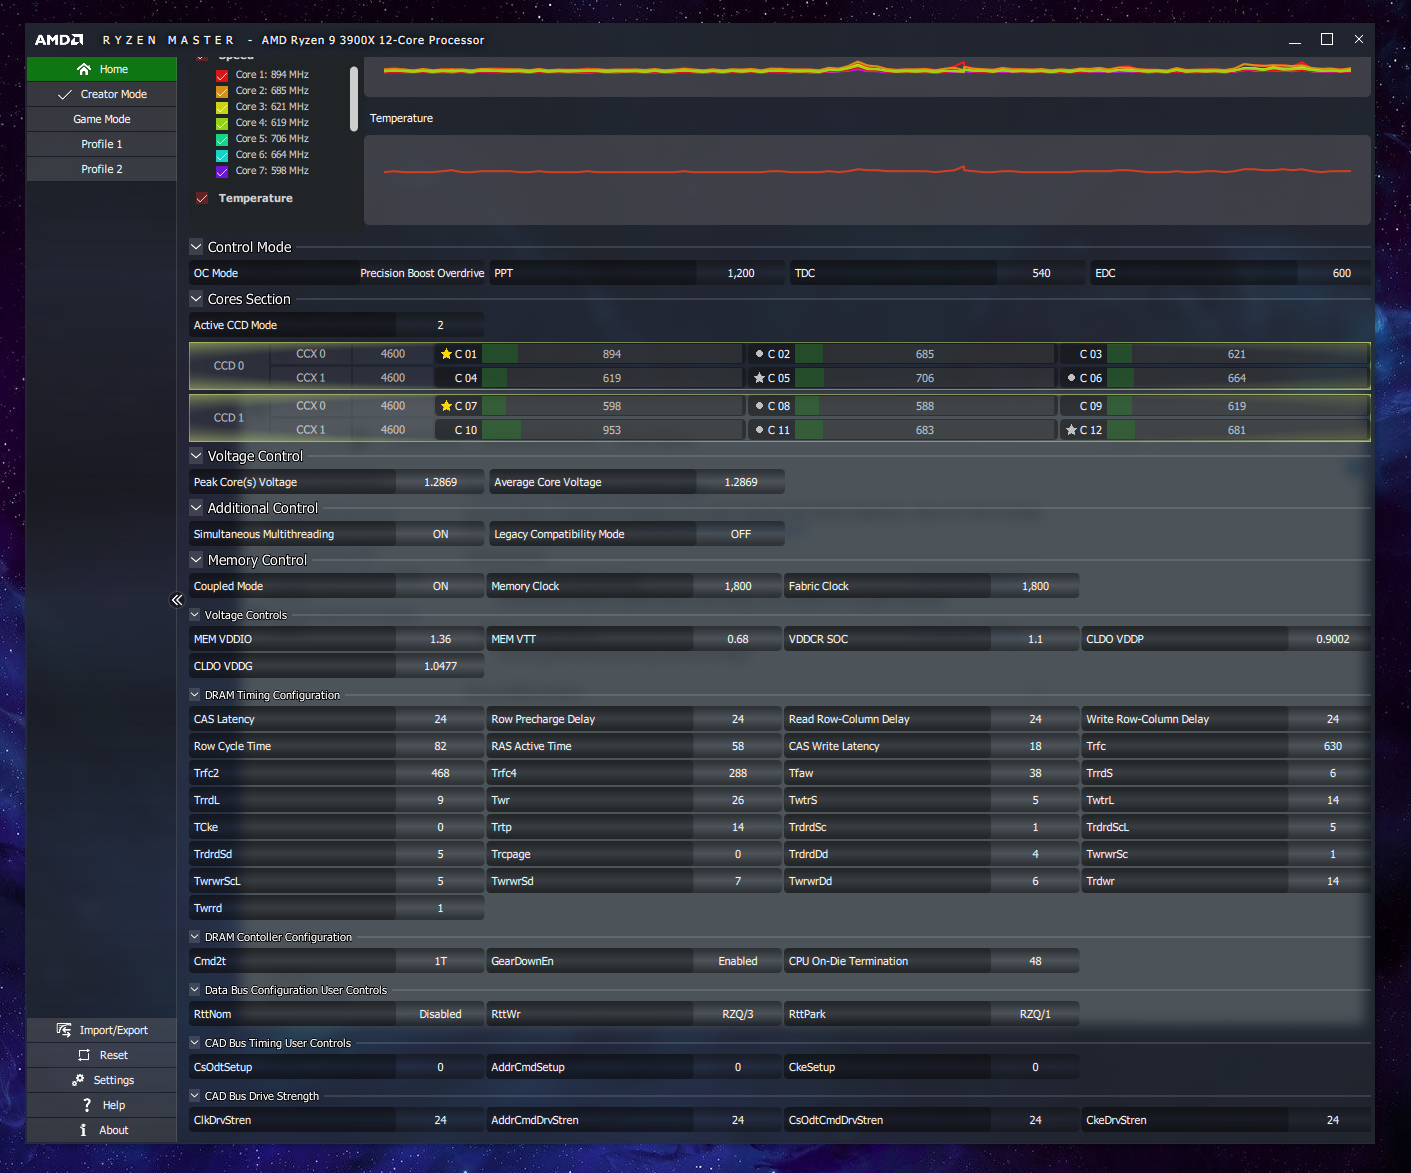Click the Settings gear icon
The height and width of the screenshot is (1173, 1411).
(x=78, y=1080)
